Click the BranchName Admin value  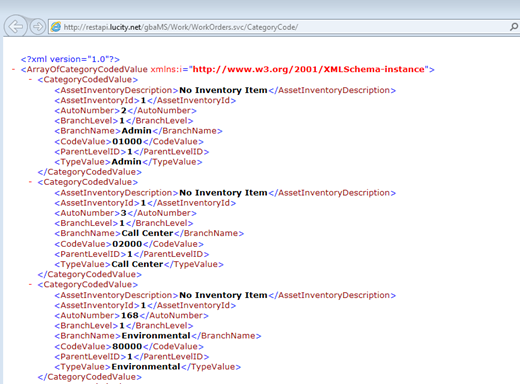tap(136, 131)
